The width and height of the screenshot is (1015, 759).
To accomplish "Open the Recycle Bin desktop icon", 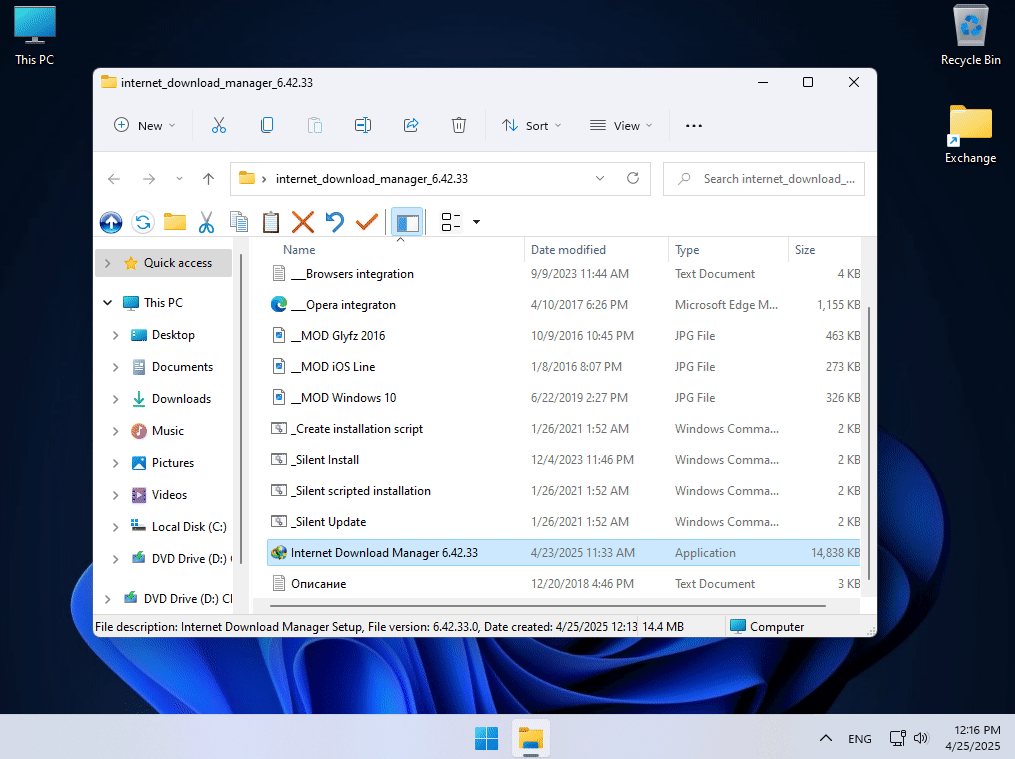I will 970,36.
